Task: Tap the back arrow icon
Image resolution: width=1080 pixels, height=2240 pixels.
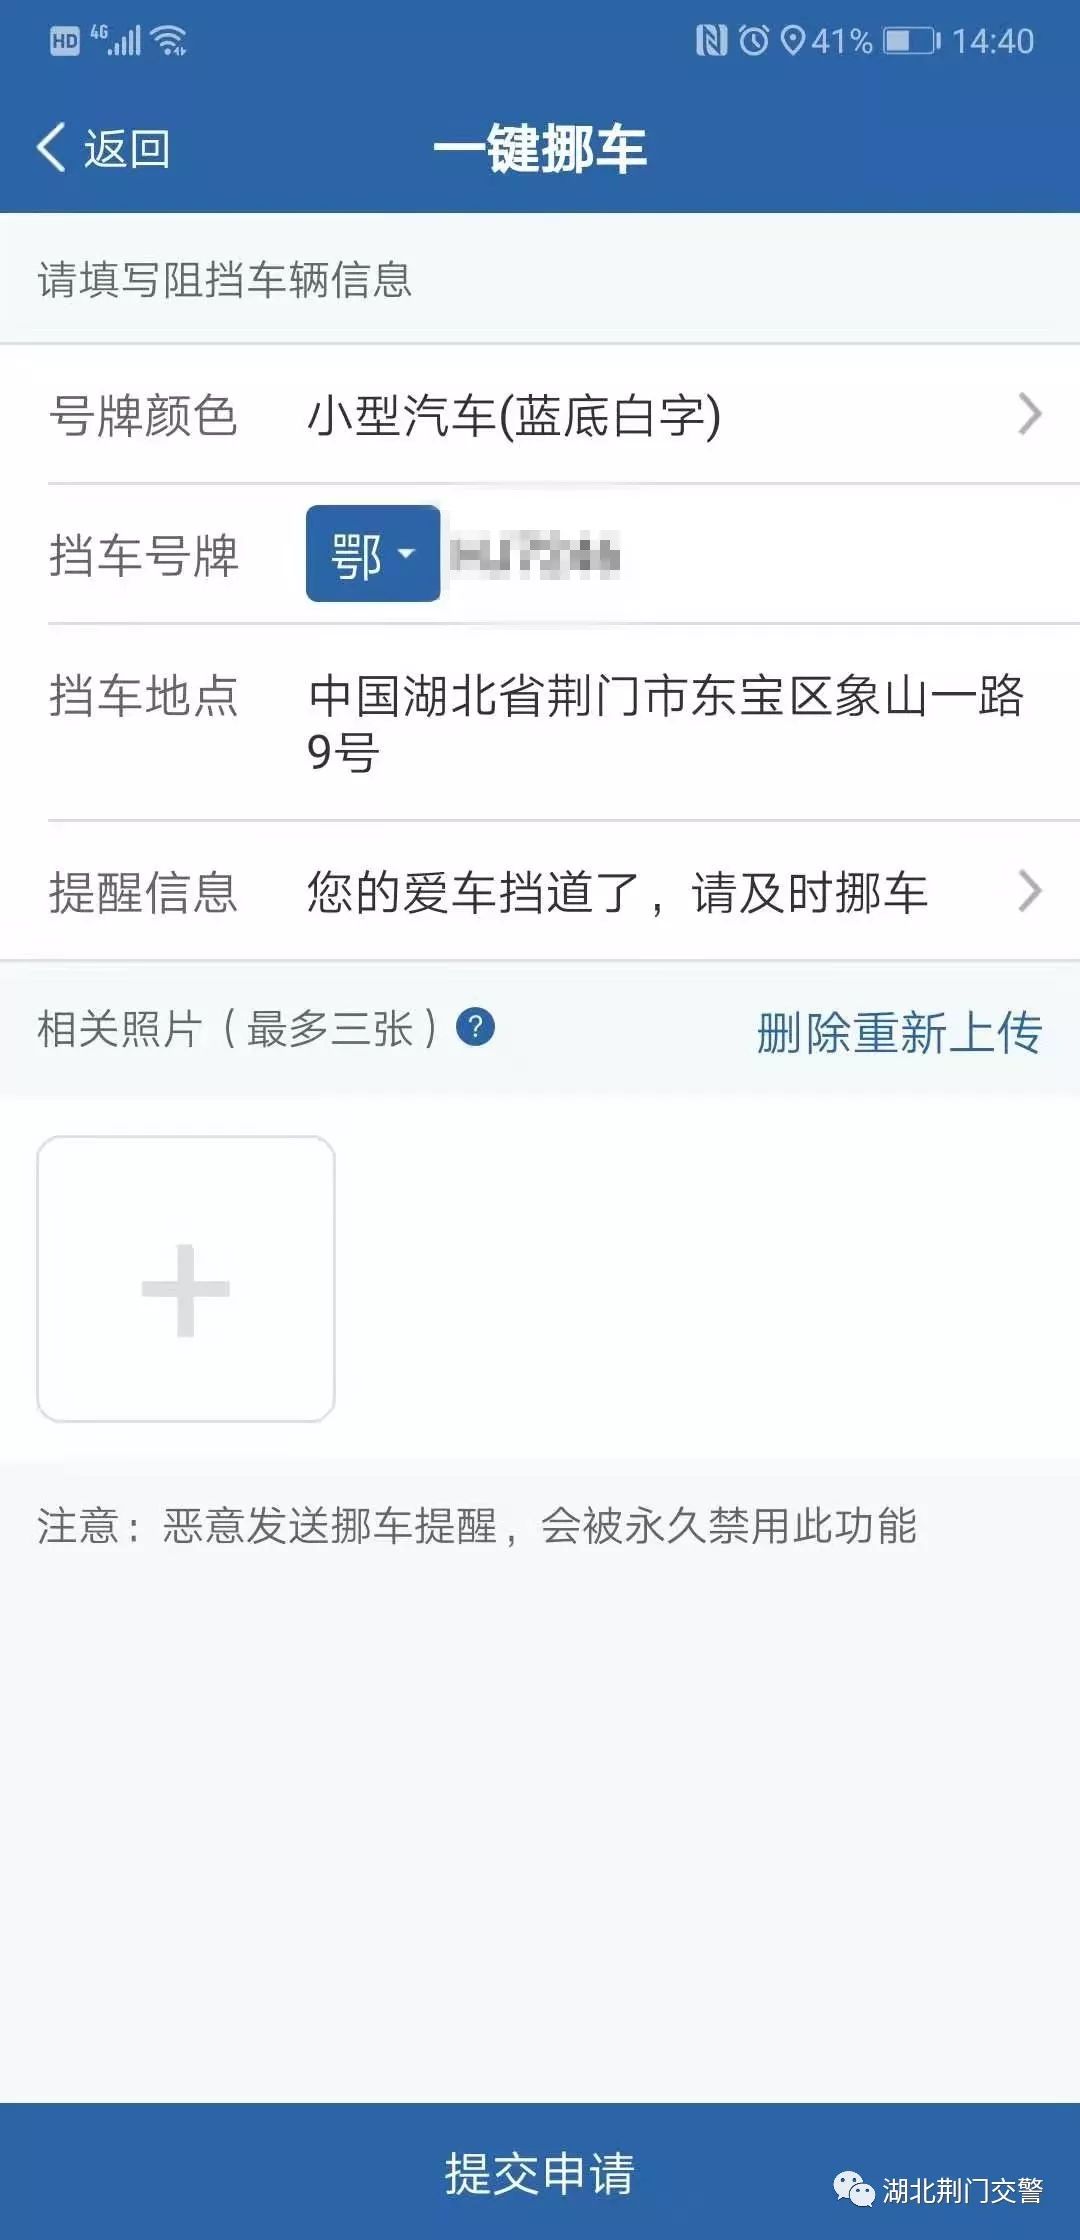Action: pos(51,148)
